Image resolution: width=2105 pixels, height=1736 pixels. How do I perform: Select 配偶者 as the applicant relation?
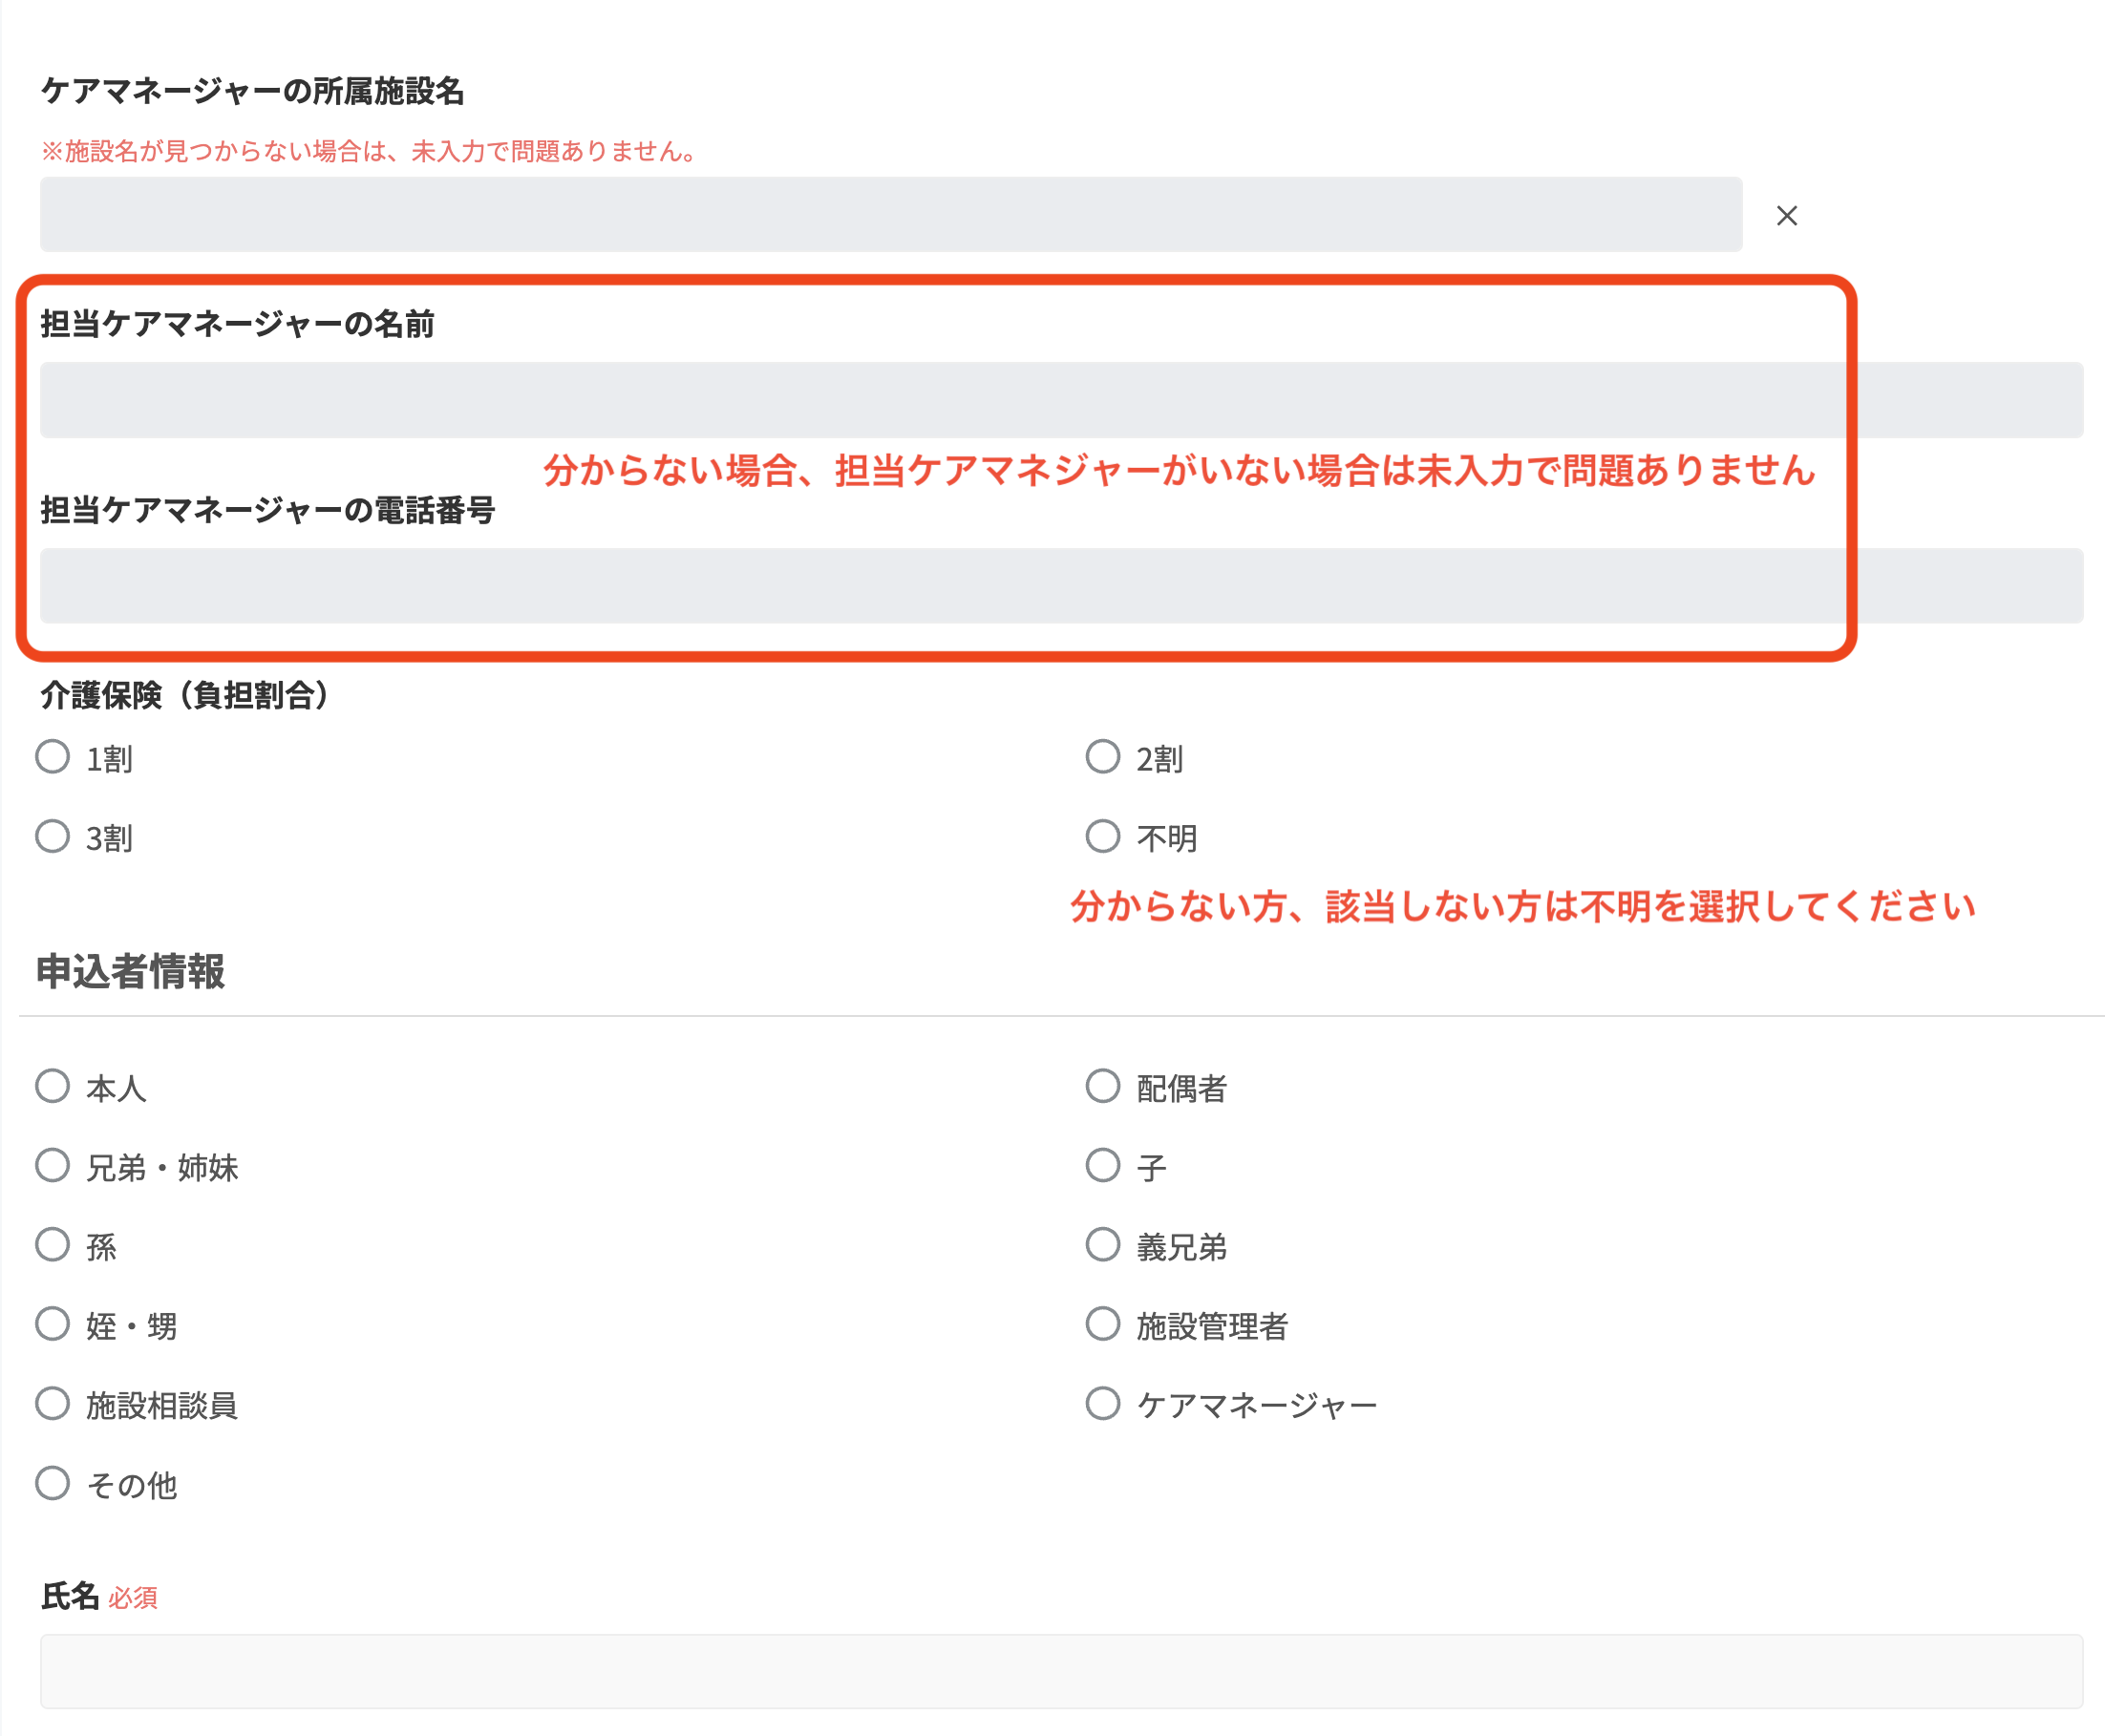click(x=1104, y=1087)
